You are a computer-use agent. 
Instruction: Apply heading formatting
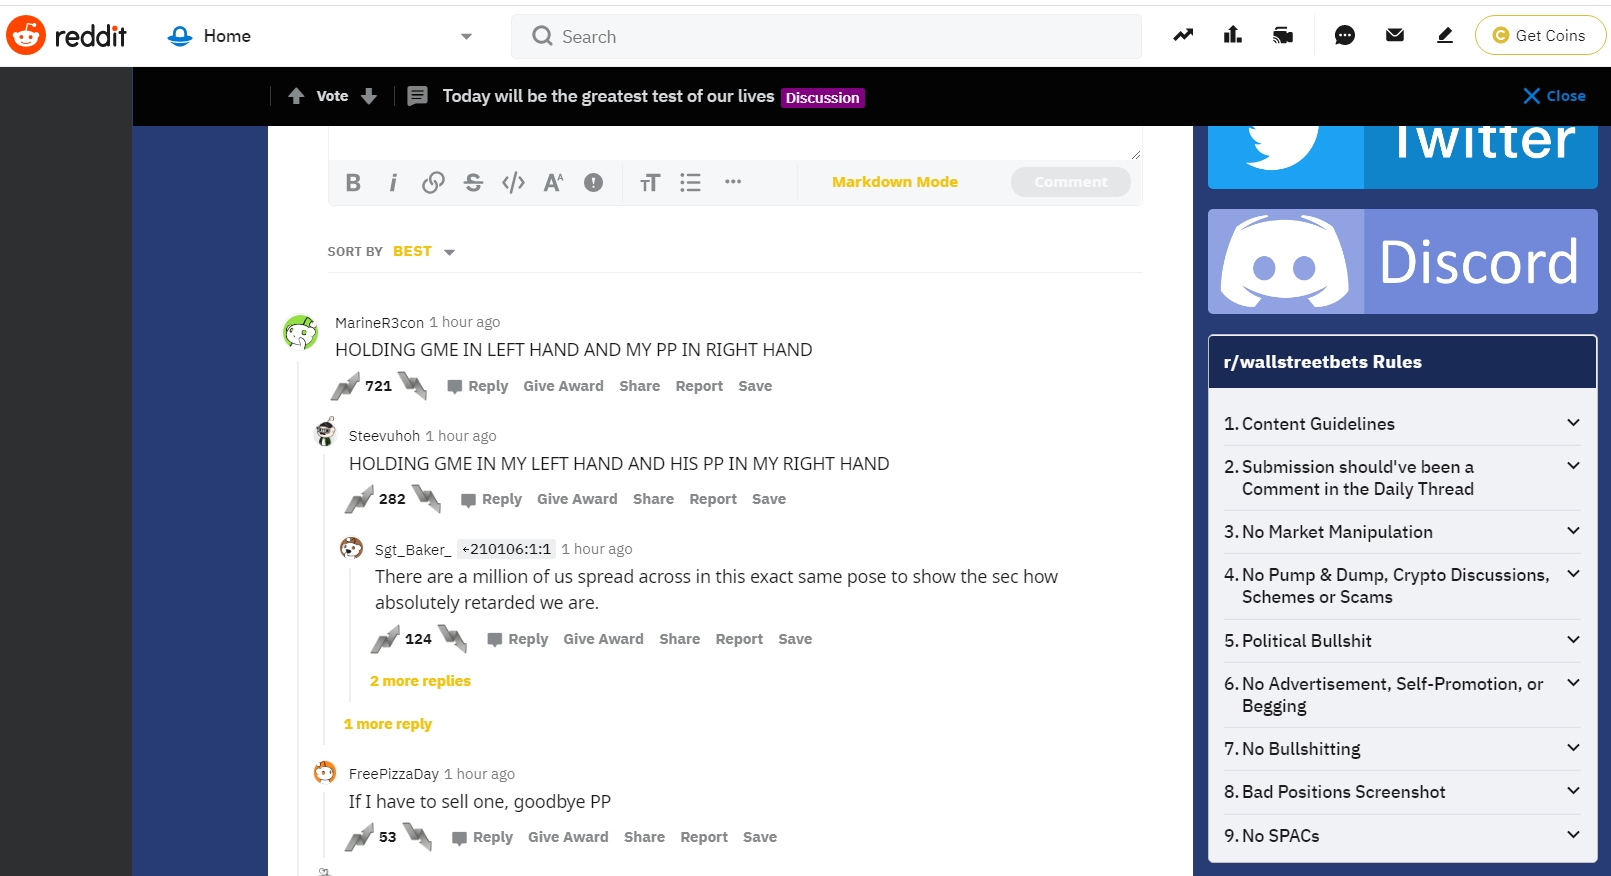[x=650, y=182]
